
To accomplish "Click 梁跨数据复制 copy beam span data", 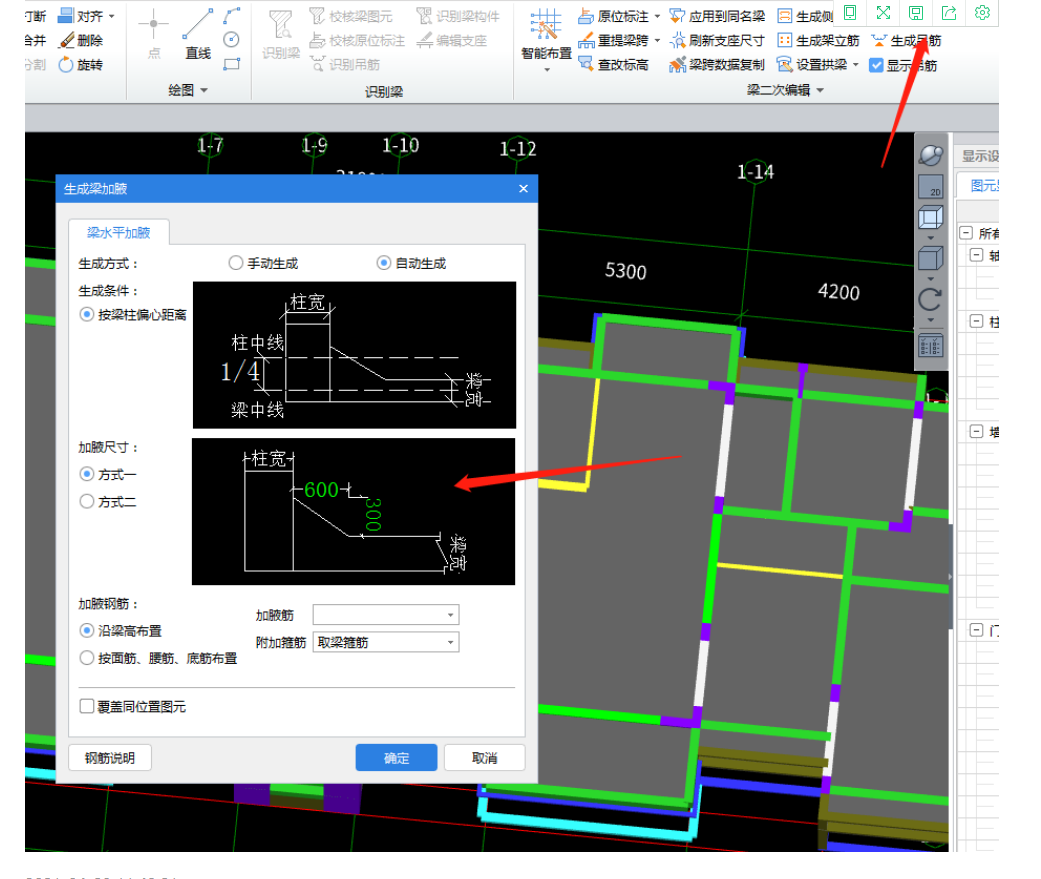I will [717, 64].
